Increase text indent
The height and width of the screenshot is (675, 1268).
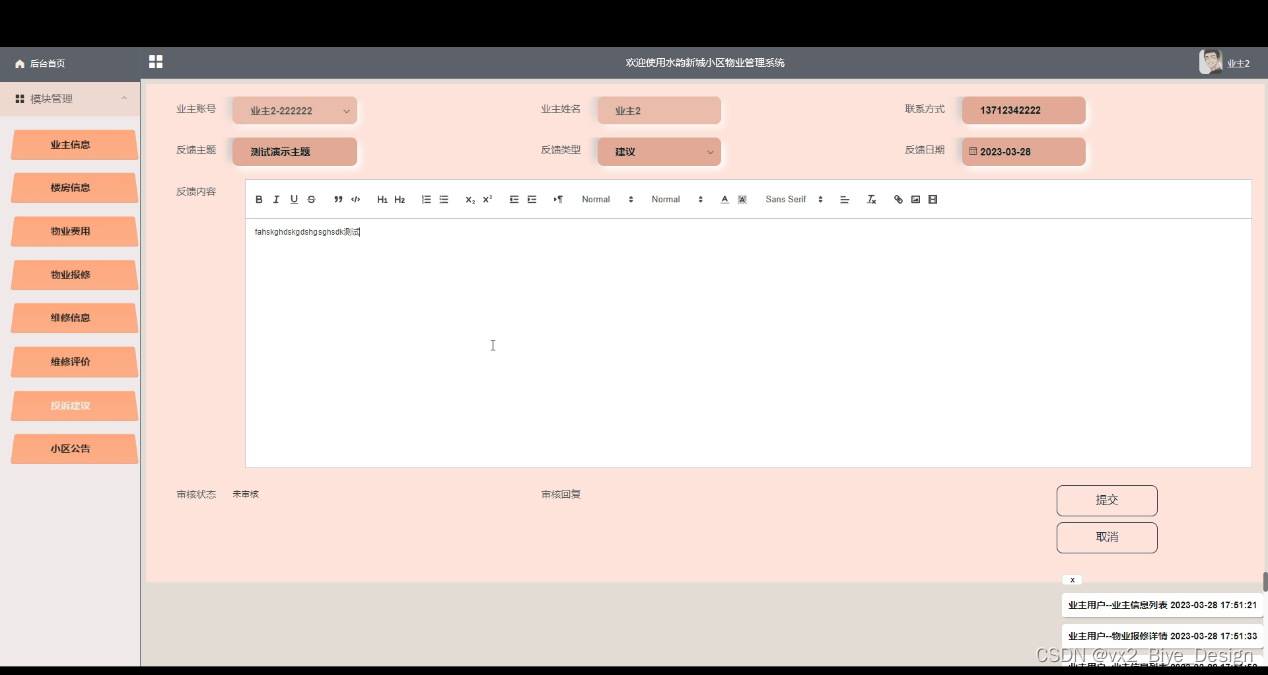(x=532, y=200)
